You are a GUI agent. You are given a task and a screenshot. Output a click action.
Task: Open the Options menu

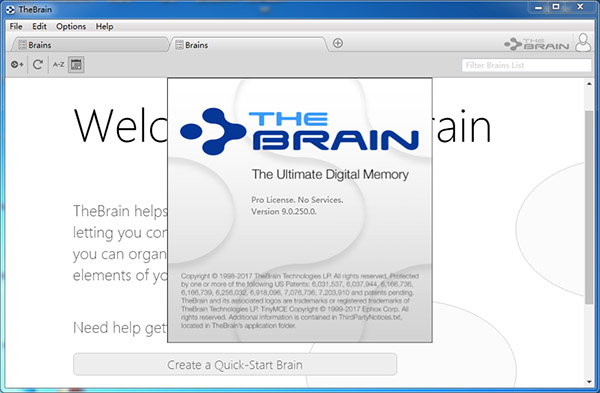tap(71, 26)
